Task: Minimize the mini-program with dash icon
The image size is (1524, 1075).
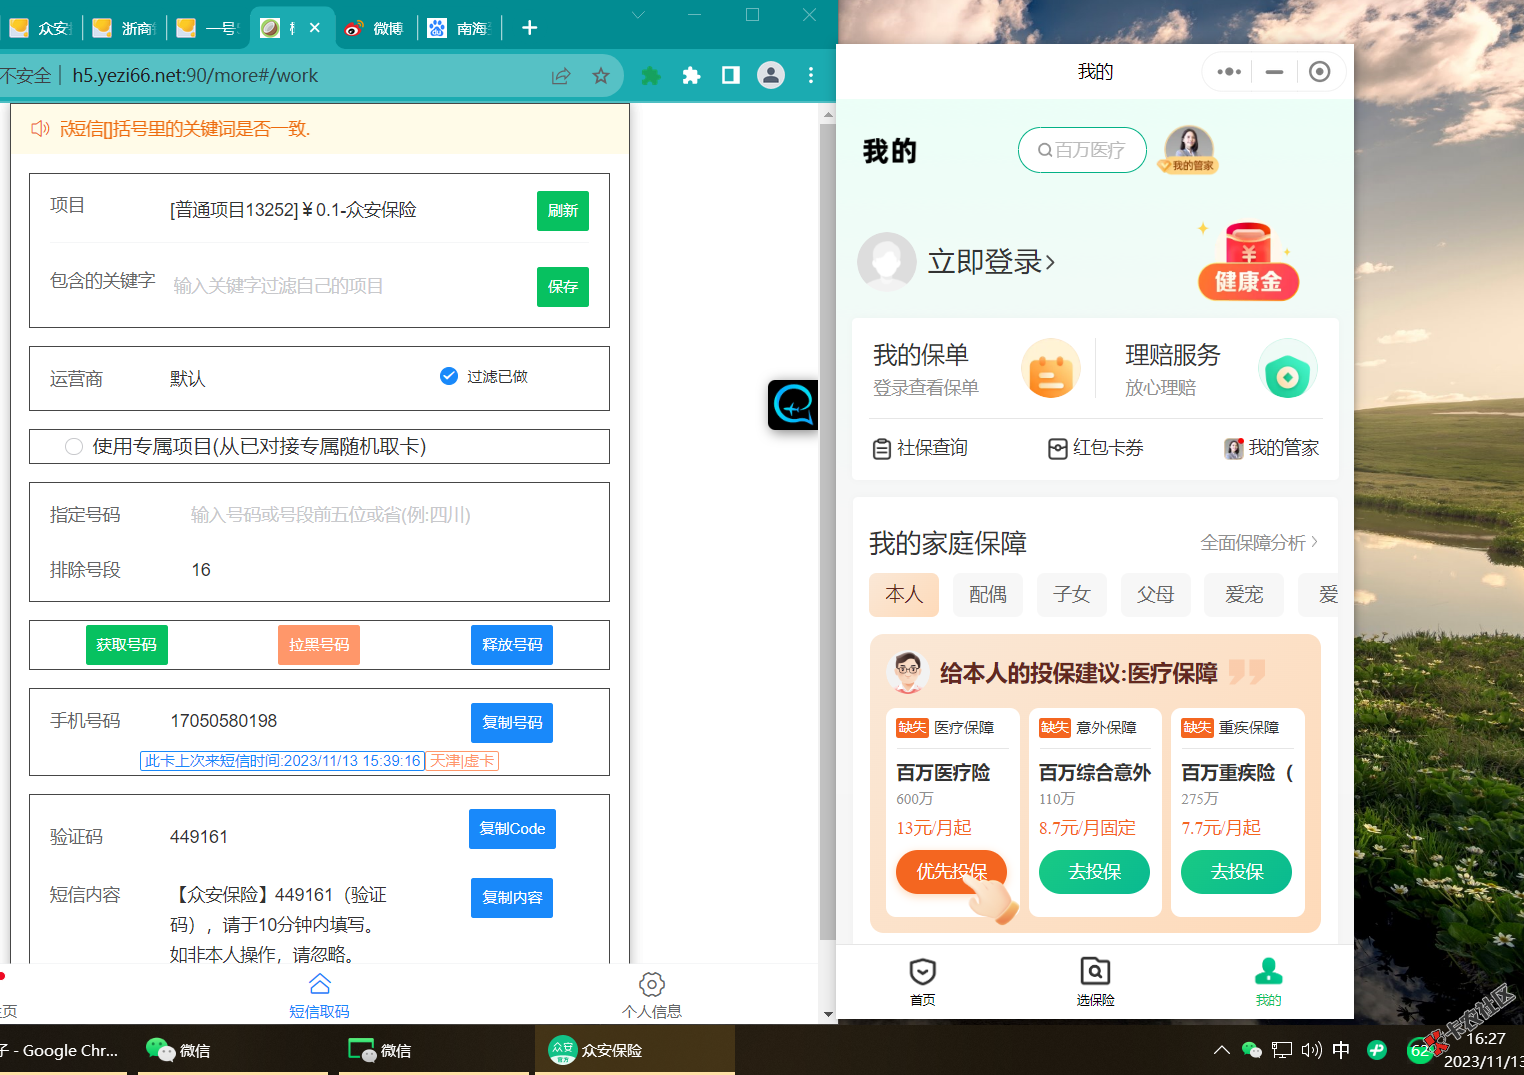Action: click(1274, 72)
